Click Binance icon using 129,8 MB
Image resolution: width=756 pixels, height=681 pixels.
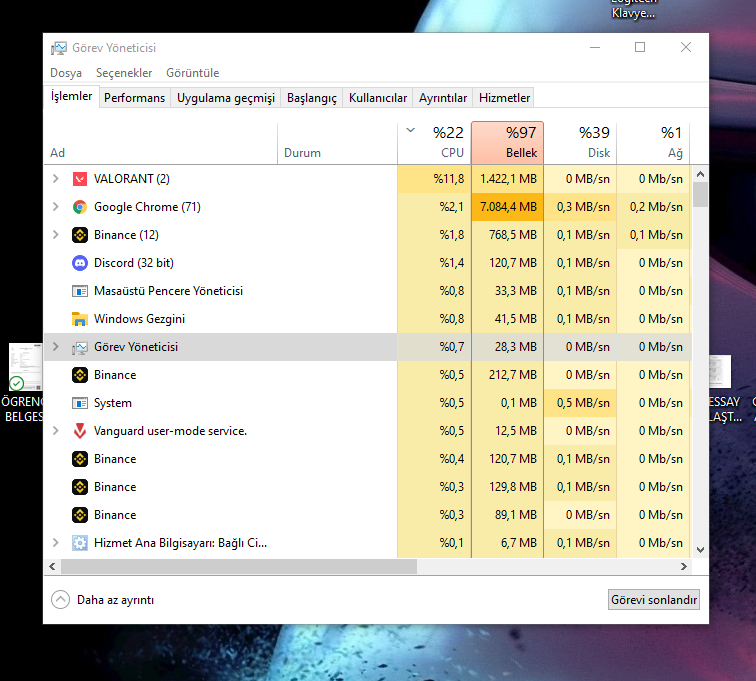pos(80,487)
